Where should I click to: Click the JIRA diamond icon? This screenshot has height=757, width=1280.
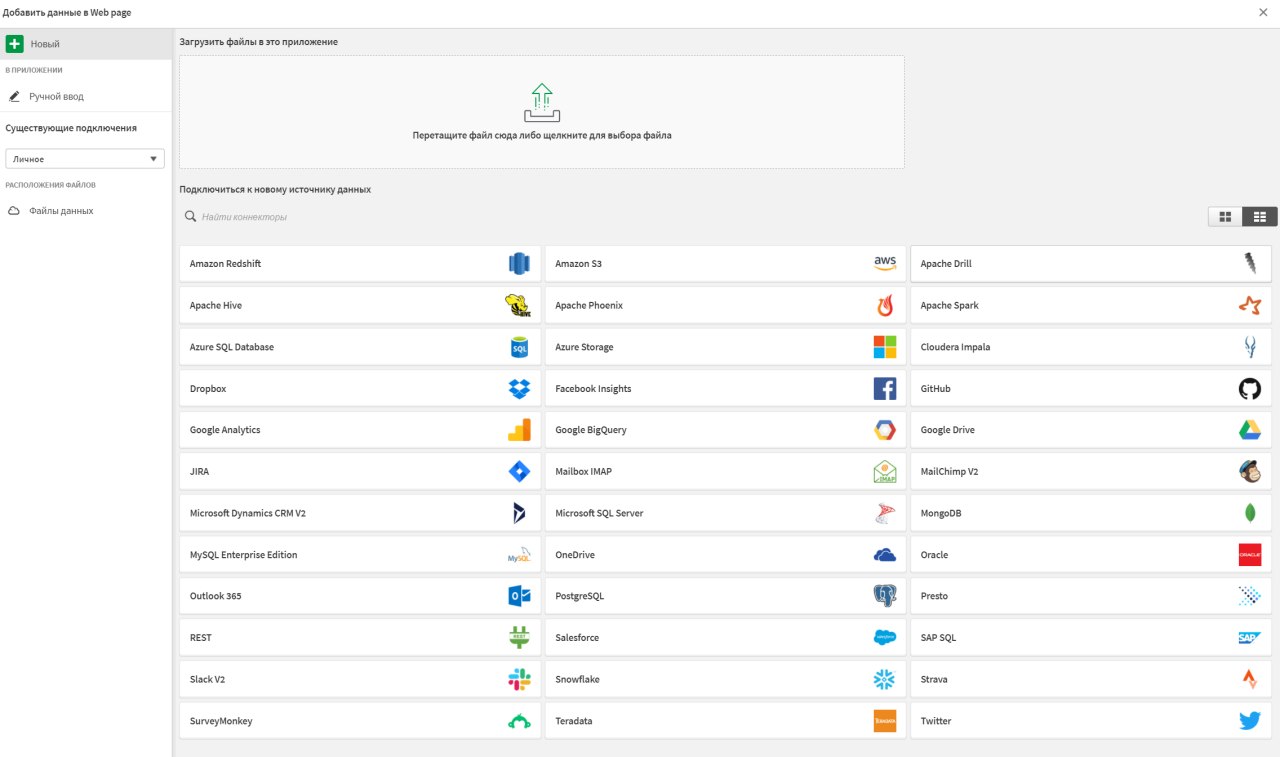518,472
